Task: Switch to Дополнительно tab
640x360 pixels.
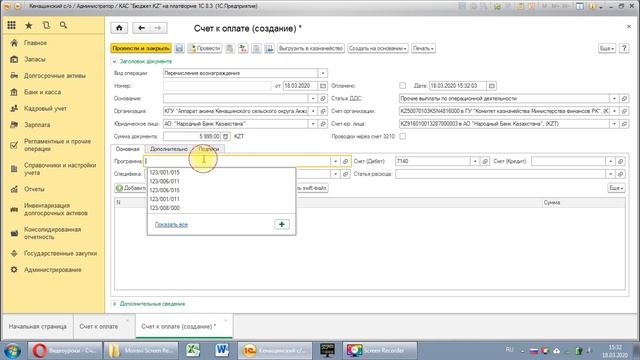Action: [169, 149]
